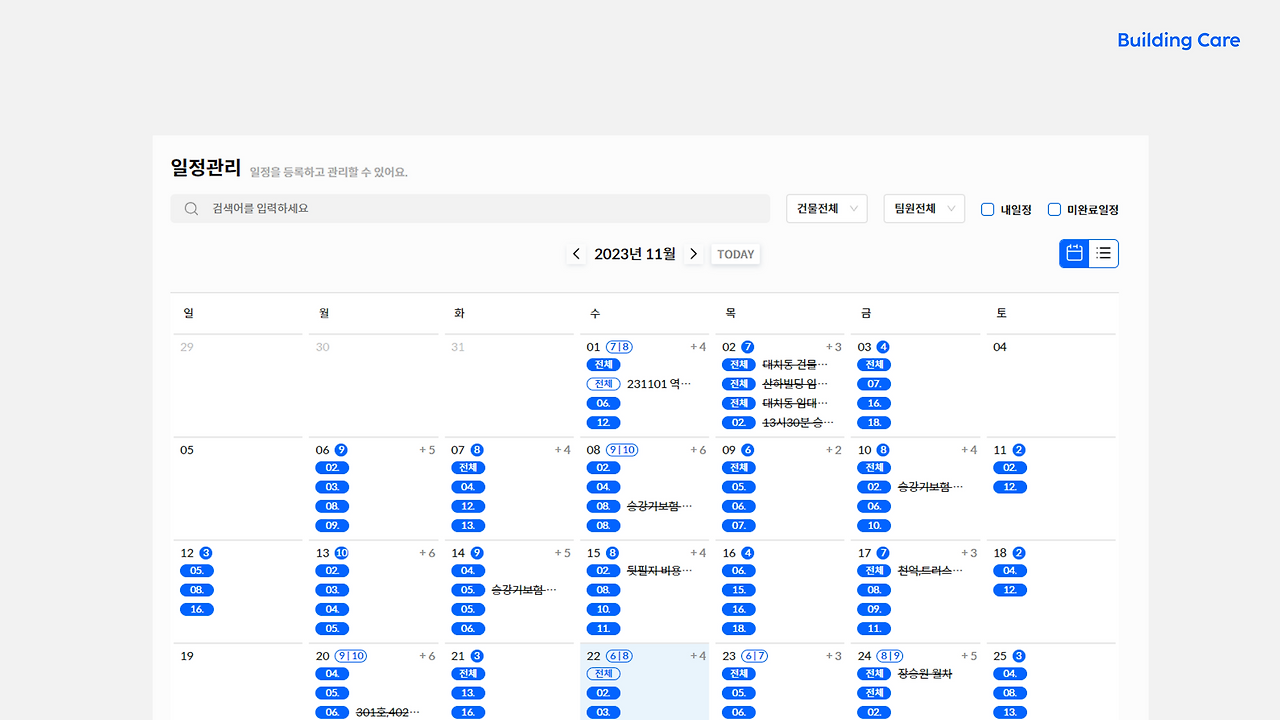Viewport: 1280px width, 720px height.
Task: Switch to list view icon
Action: pyautogui.click(x=1104, y=254)
